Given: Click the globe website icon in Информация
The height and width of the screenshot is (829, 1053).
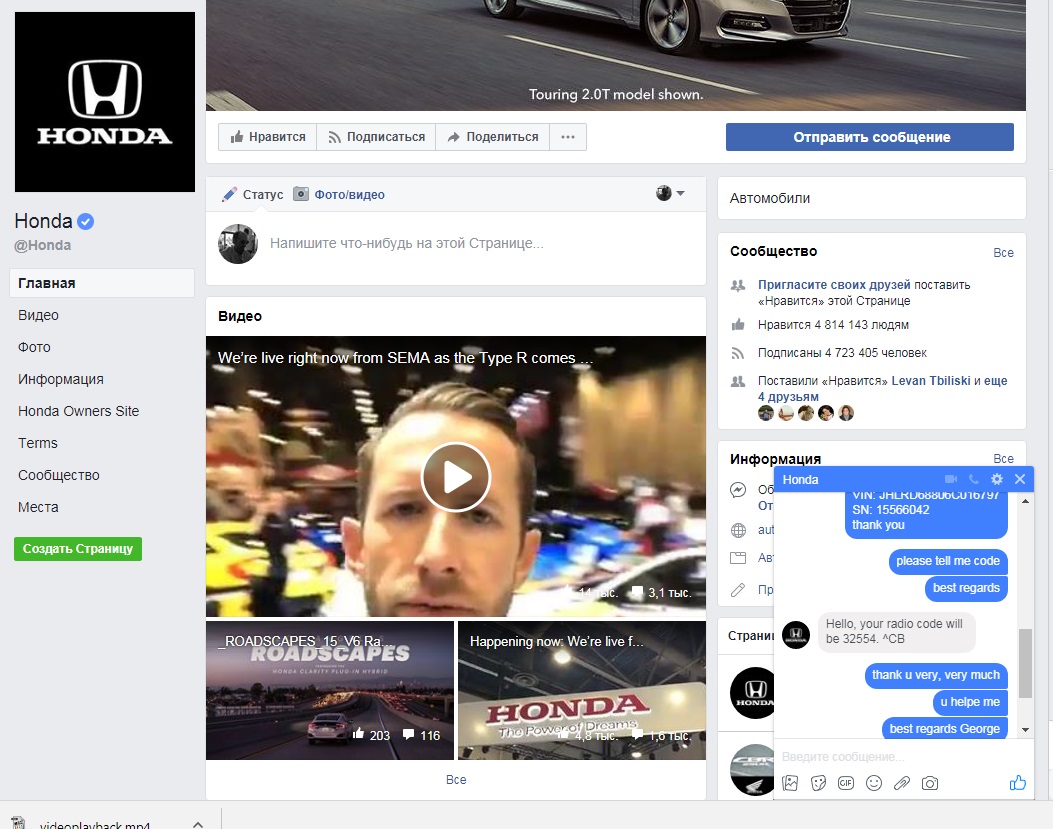Looking at the screenshot, I should (738, 530).
